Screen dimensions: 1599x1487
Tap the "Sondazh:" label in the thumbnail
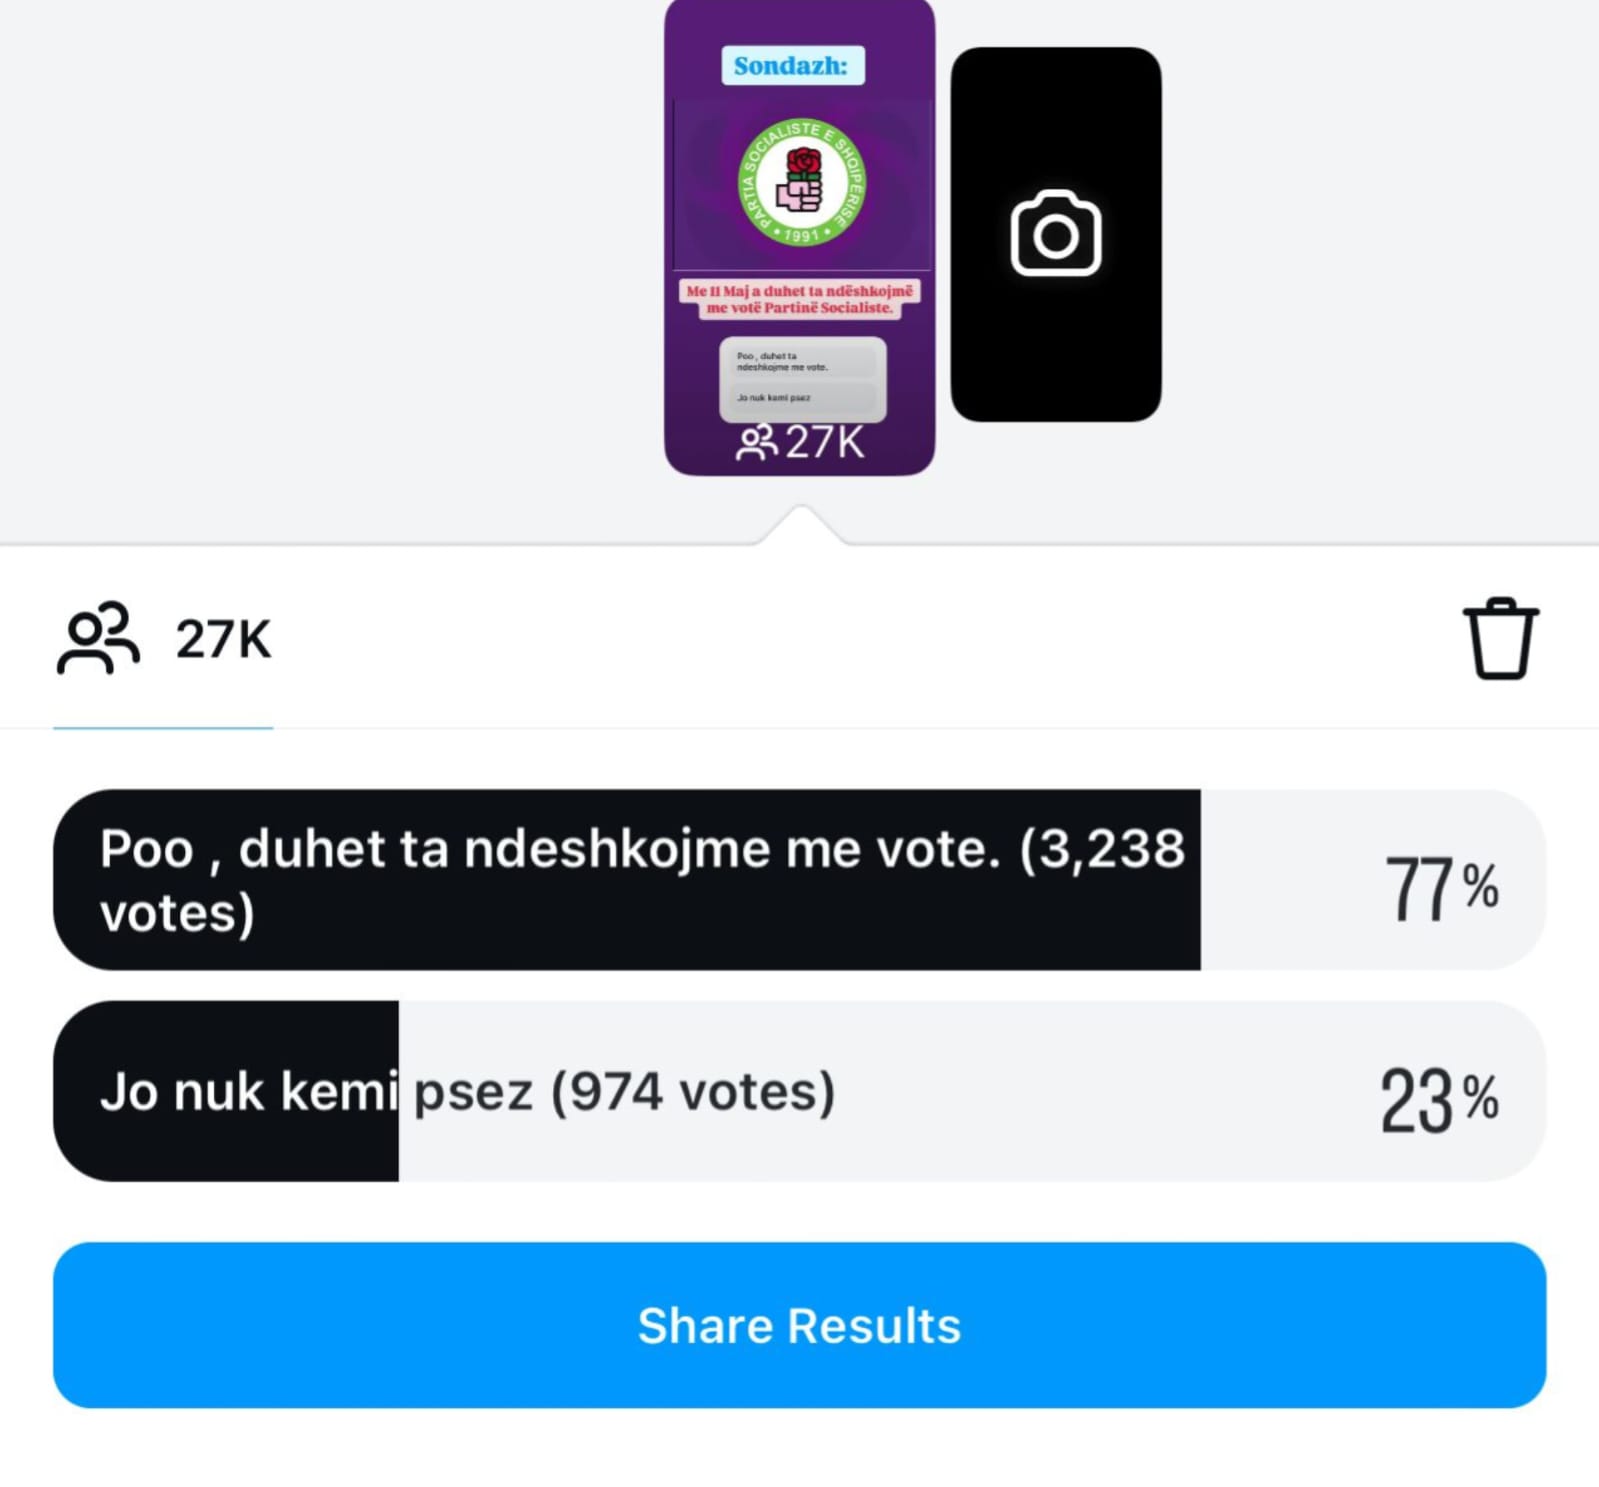tap(792, 66)
